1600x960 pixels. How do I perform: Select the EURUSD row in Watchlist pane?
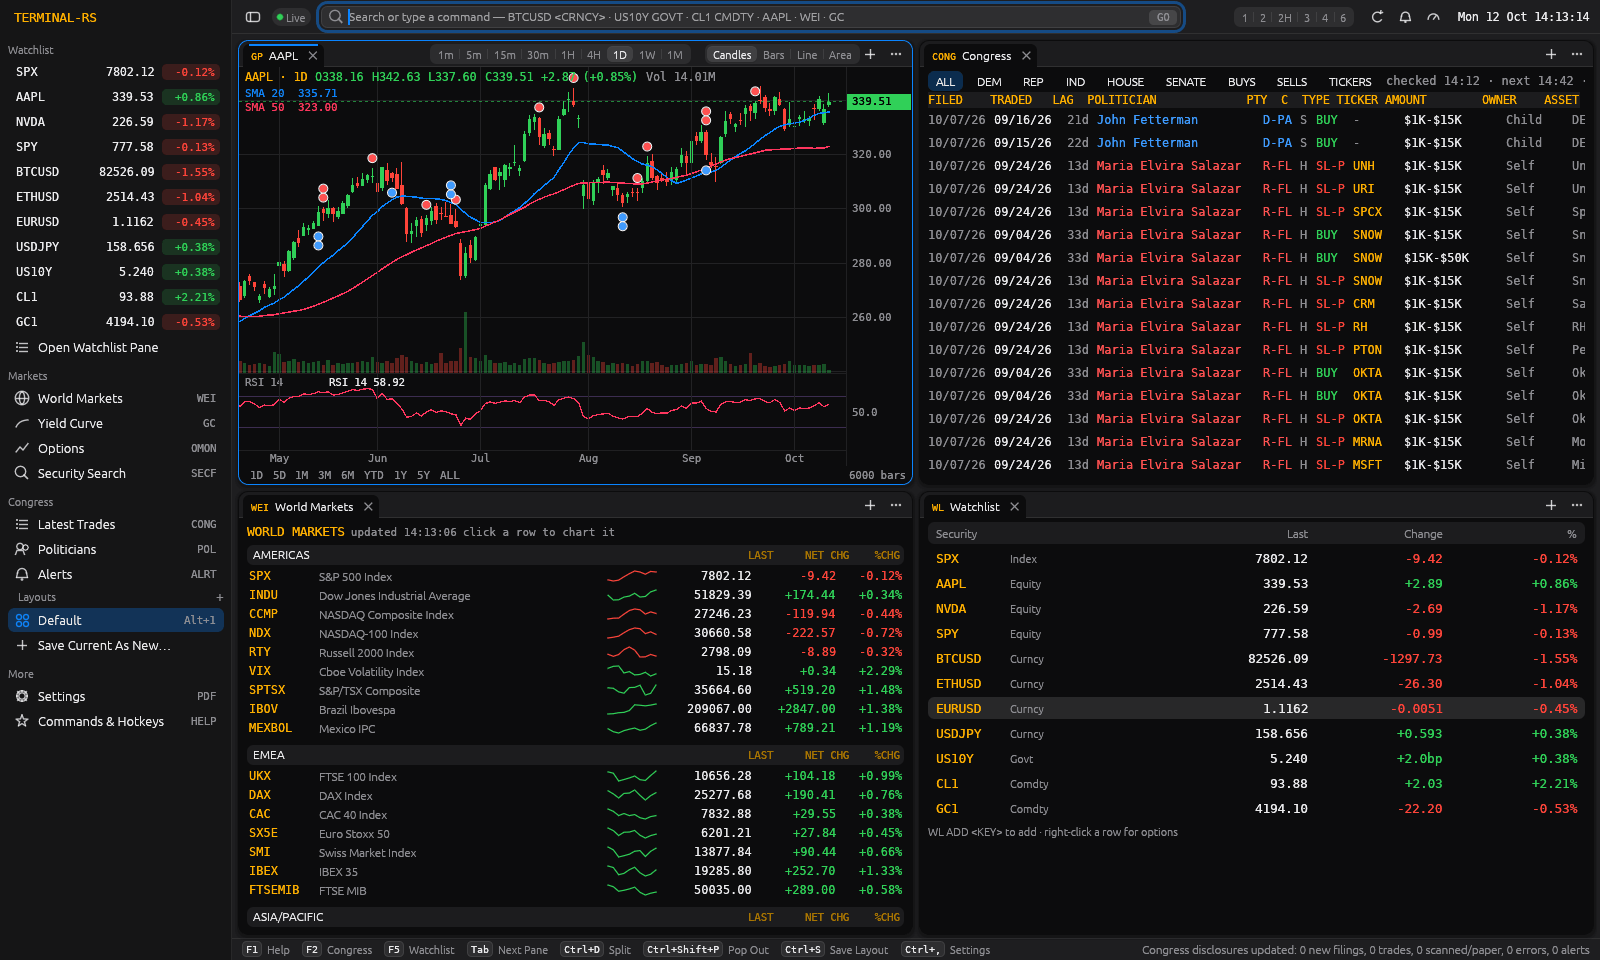(1256, 709)
